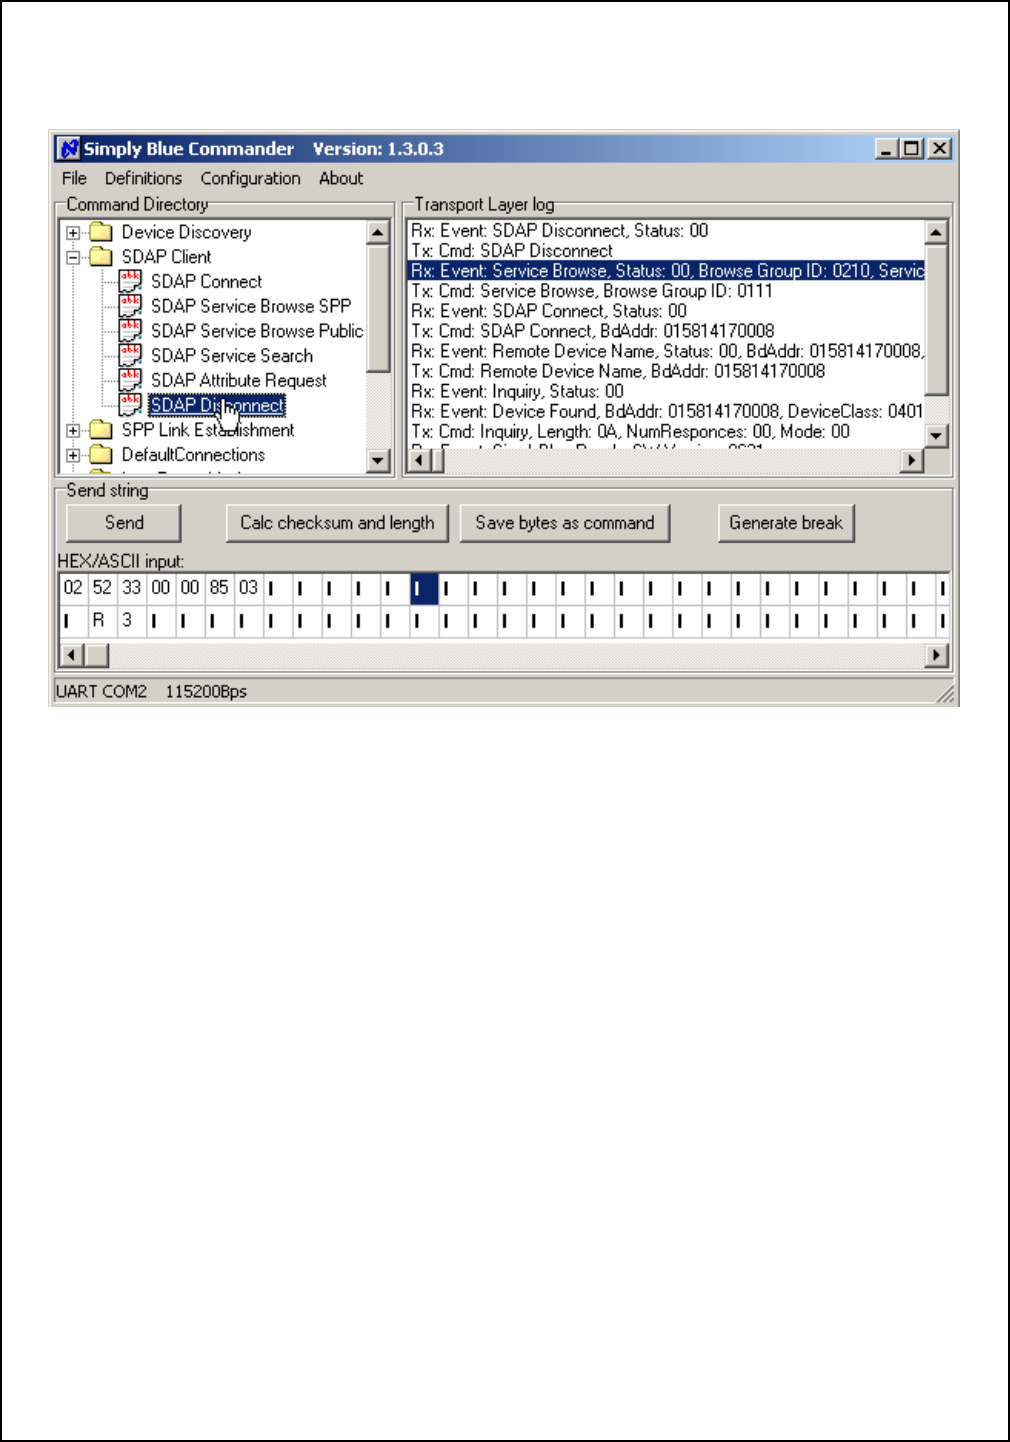This screenshot has width=1010, height=1442.
Task: Click the HEX input scroll left arrow
Action: pos(71,656)
